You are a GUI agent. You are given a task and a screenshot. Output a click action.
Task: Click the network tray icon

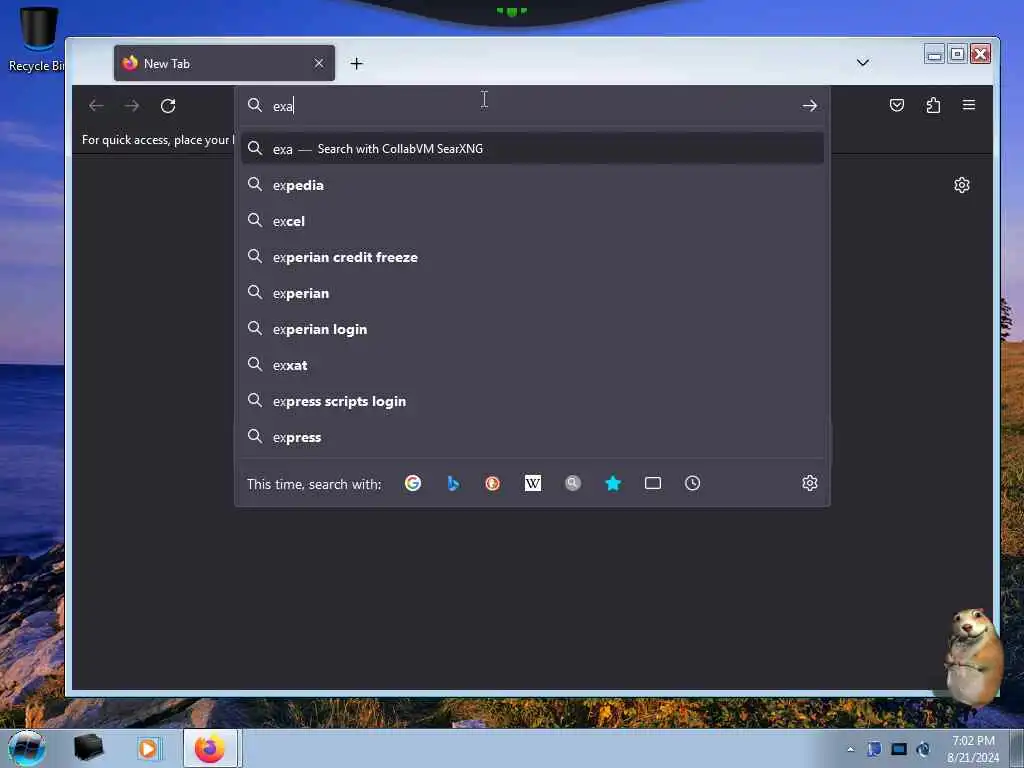pos(899,749)
